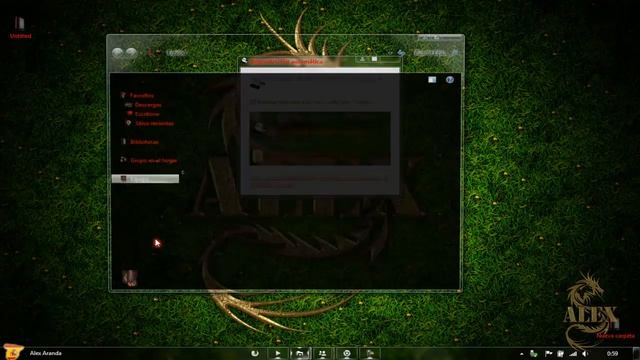Screen dimensions: 640x360
Task: Open the Untitled desktop icon
Action: (20, 27)
